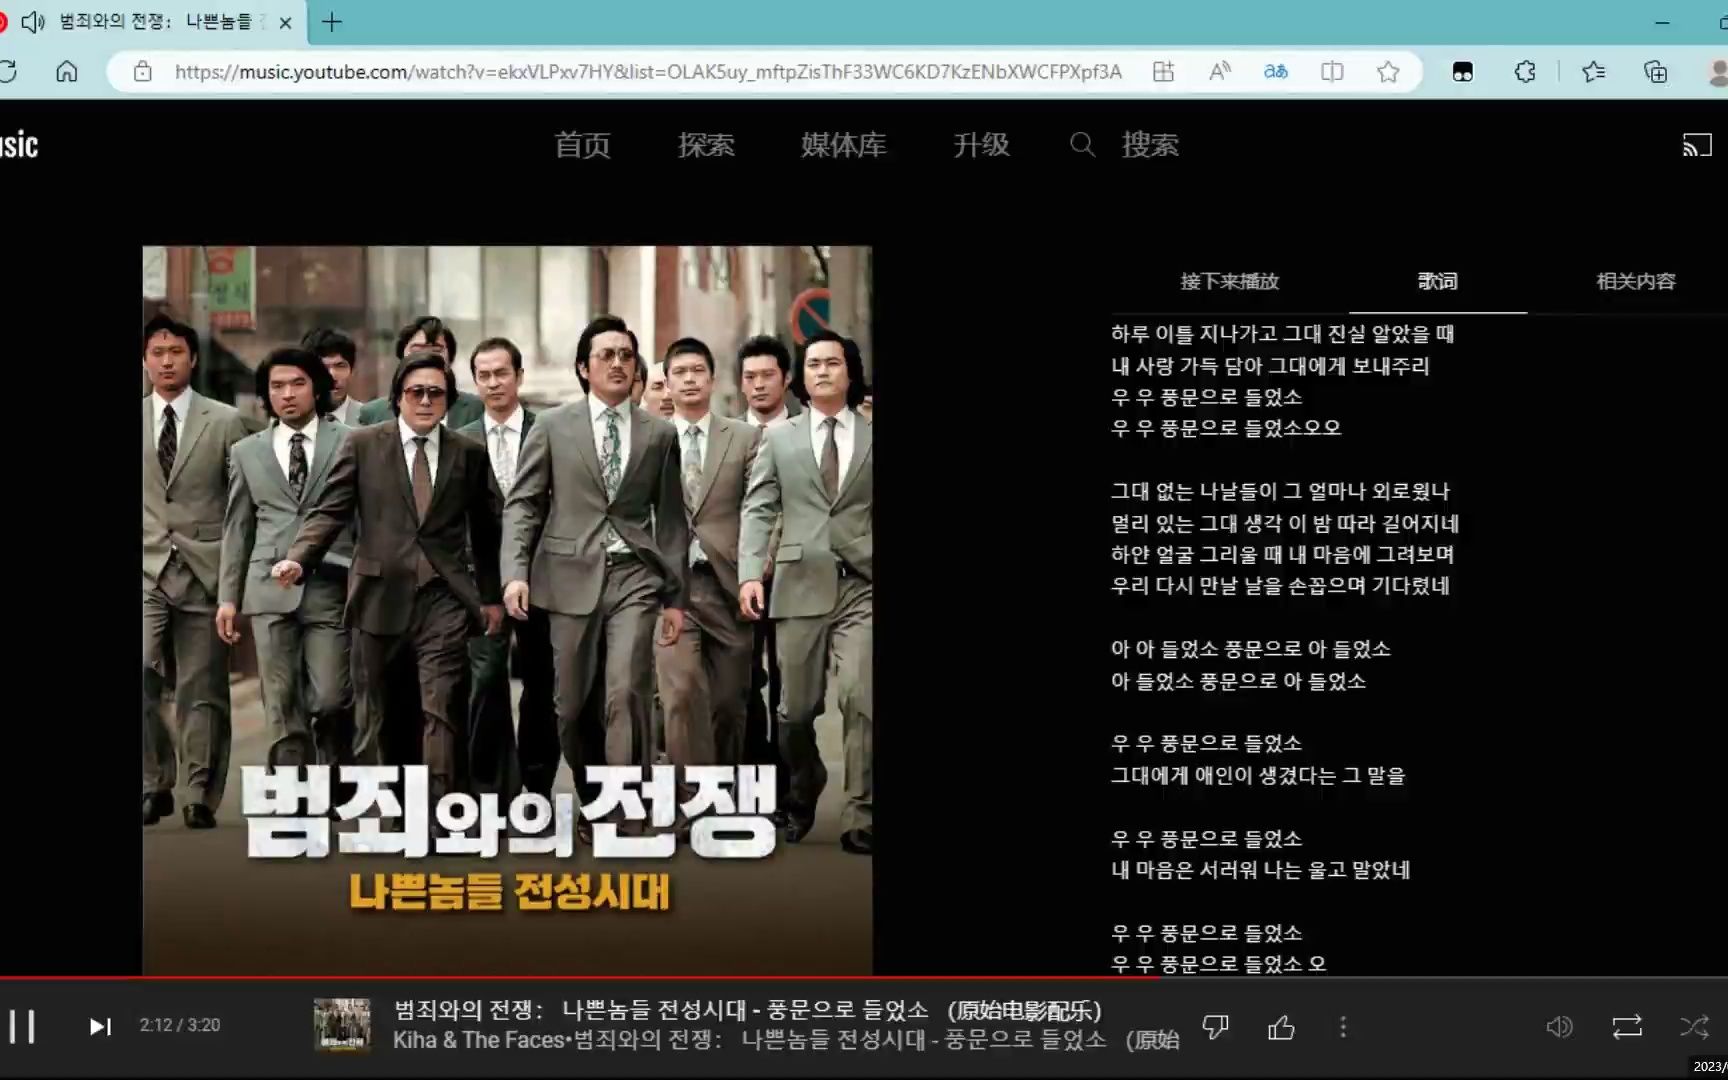Dislike the current song
Viewport: 1728px width, 1080px height.
click(1215, 1027)
